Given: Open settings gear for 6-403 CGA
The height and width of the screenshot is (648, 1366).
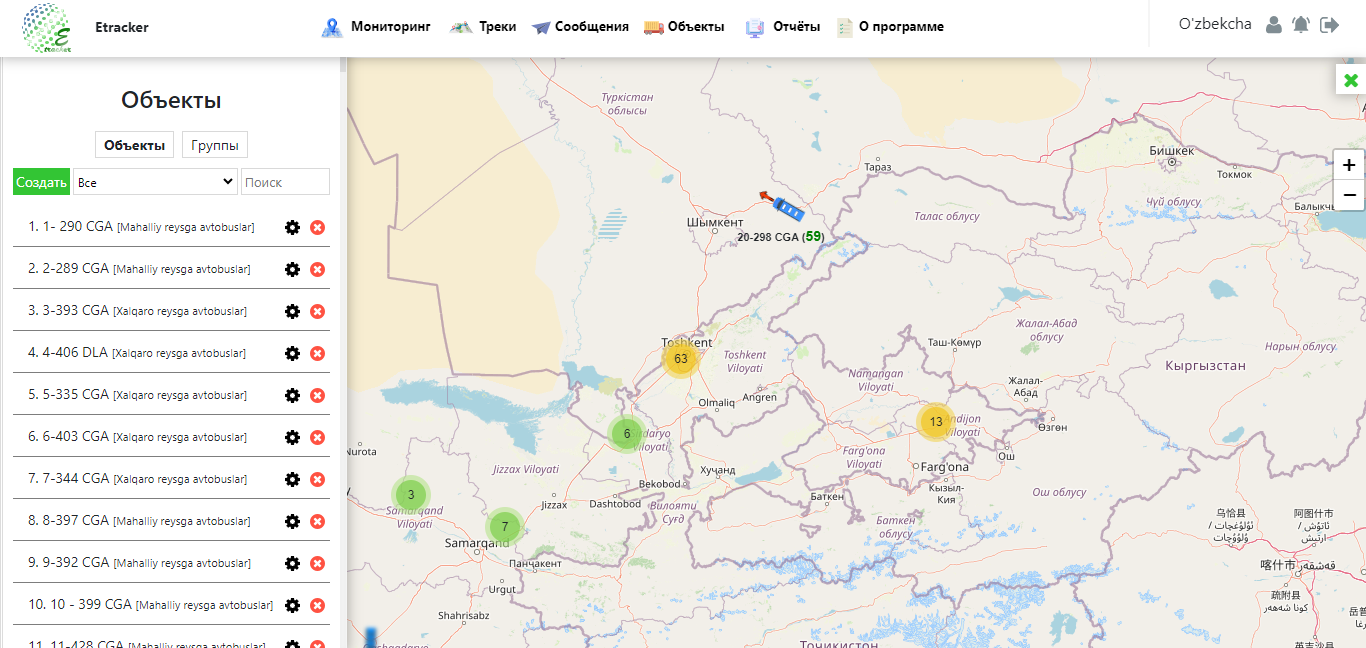Looking at the screenshot, I should [x=292, y=437].
